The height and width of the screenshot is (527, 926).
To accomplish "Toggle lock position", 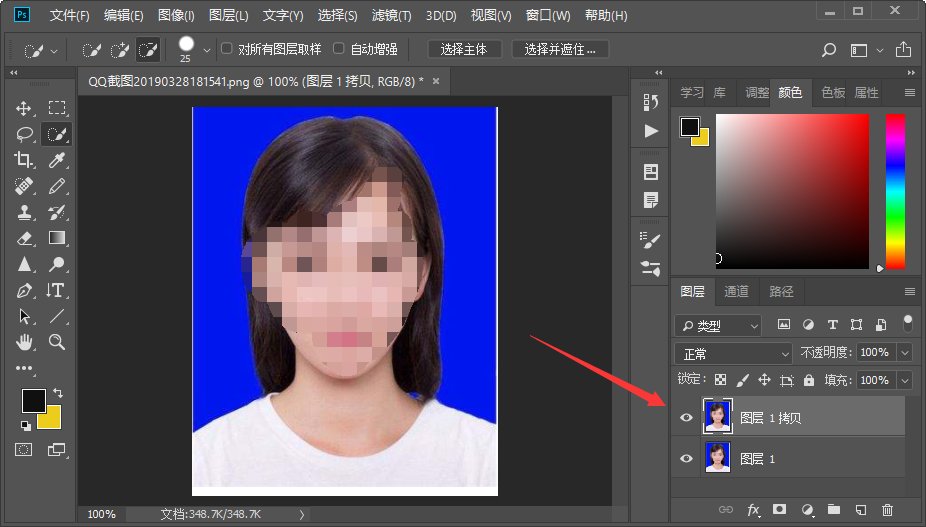I will [764, 380].
